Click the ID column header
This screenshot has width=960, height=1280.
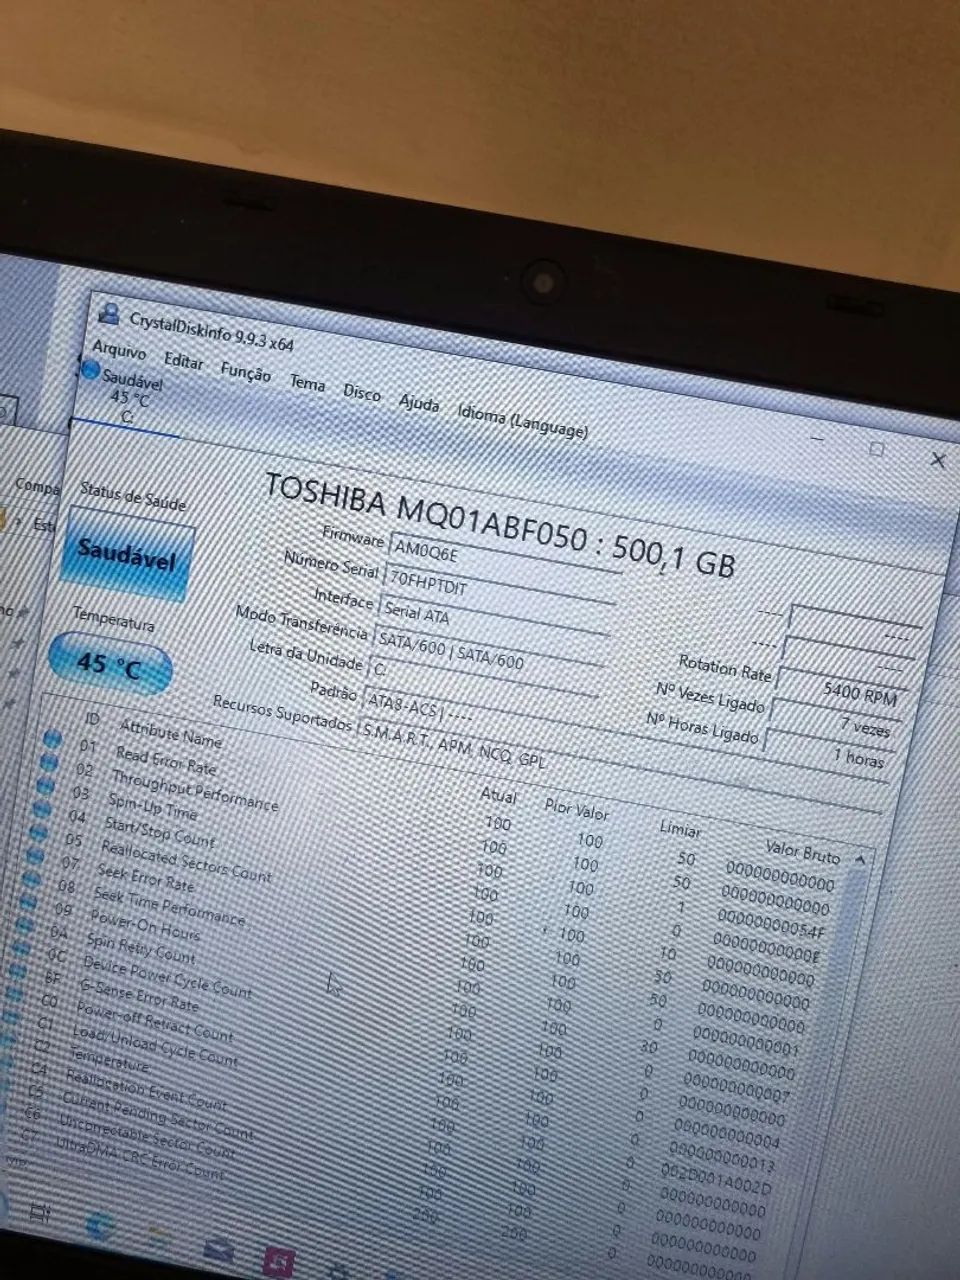[x=93, y=719]
